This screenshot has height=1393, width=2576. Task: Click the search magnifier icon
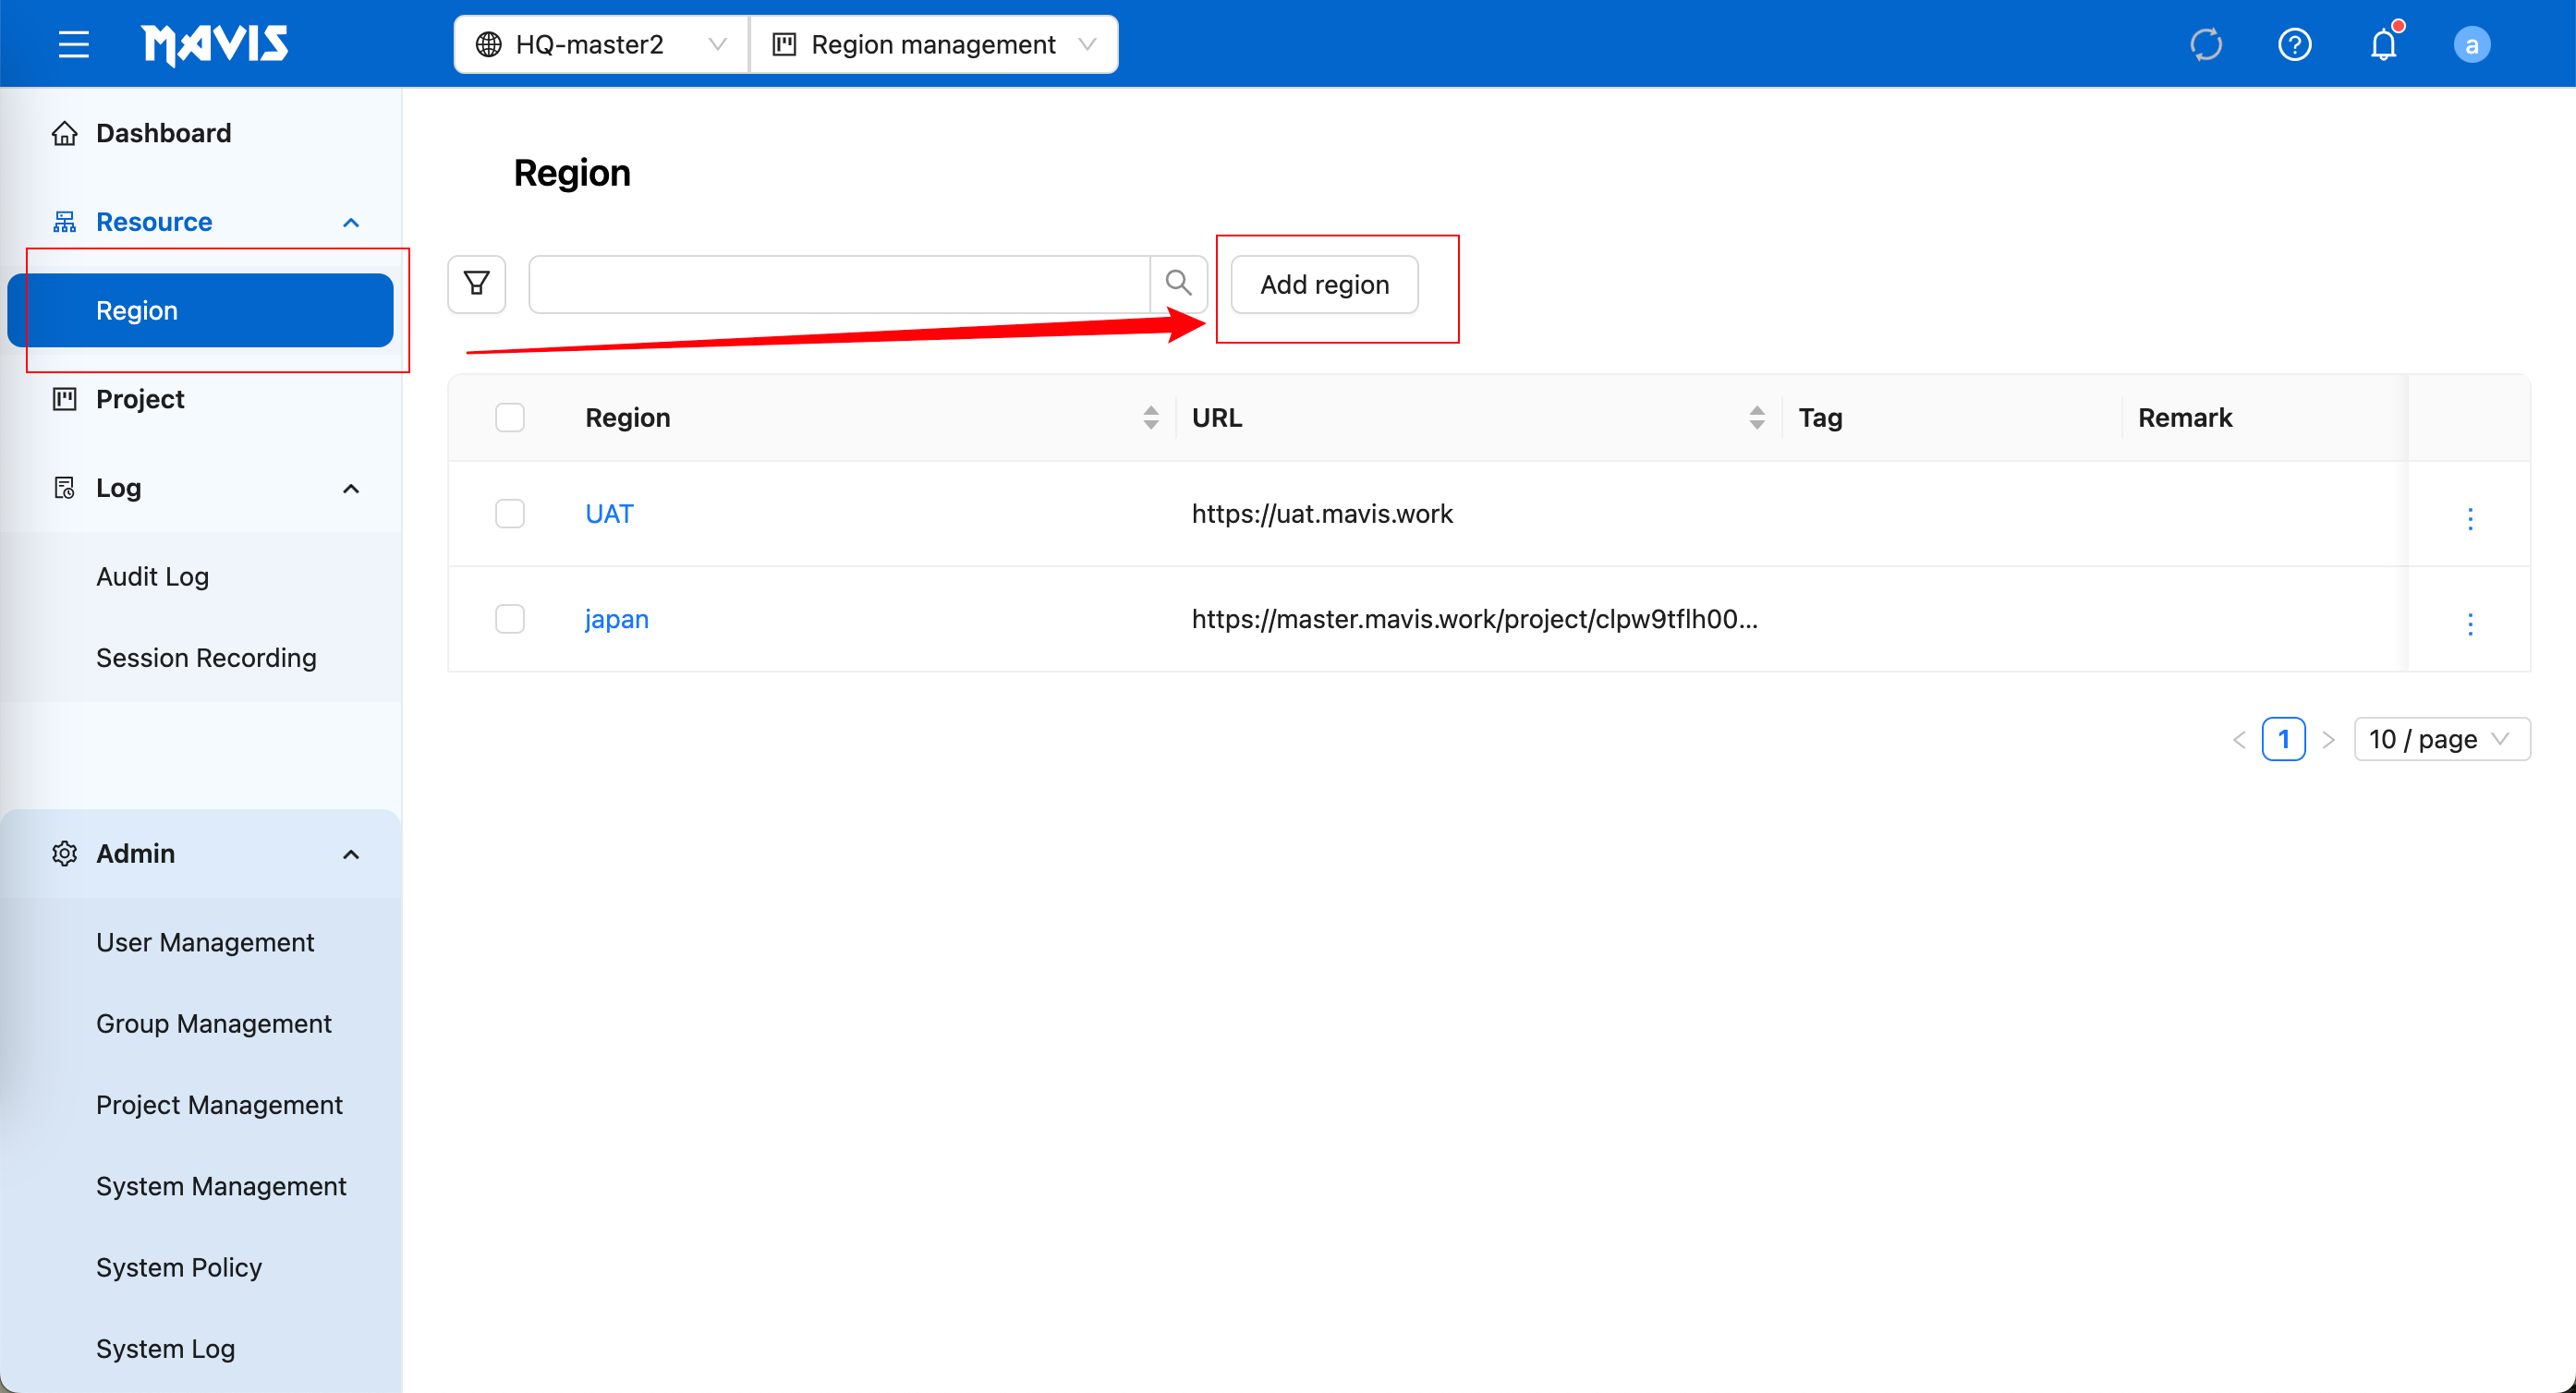1179,284
